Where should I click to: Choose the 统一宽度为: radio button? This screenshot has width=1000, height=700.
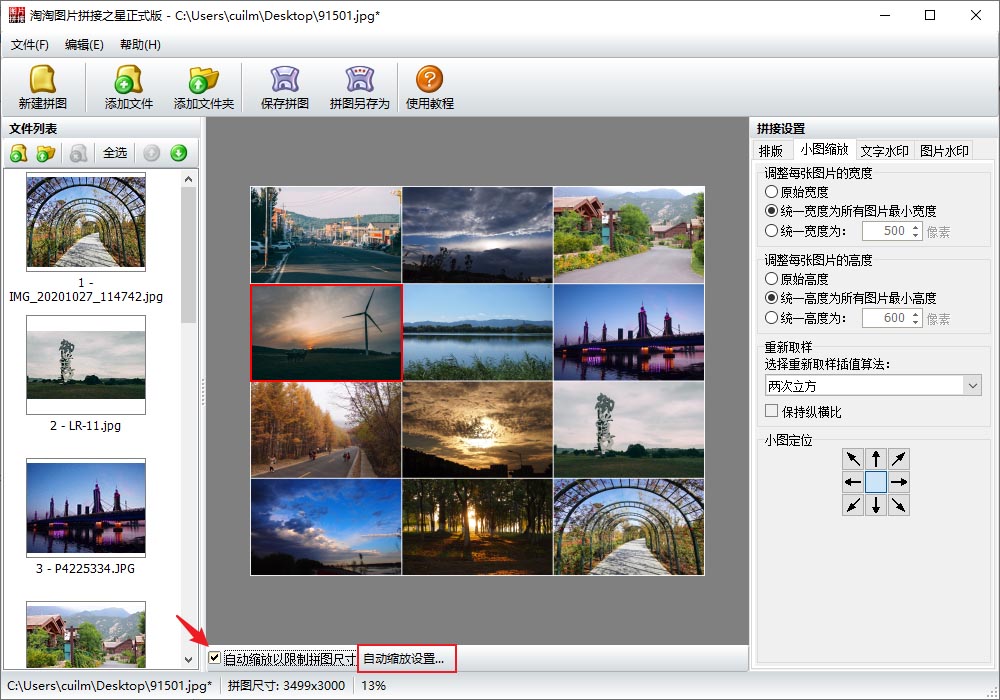(771, 231)
